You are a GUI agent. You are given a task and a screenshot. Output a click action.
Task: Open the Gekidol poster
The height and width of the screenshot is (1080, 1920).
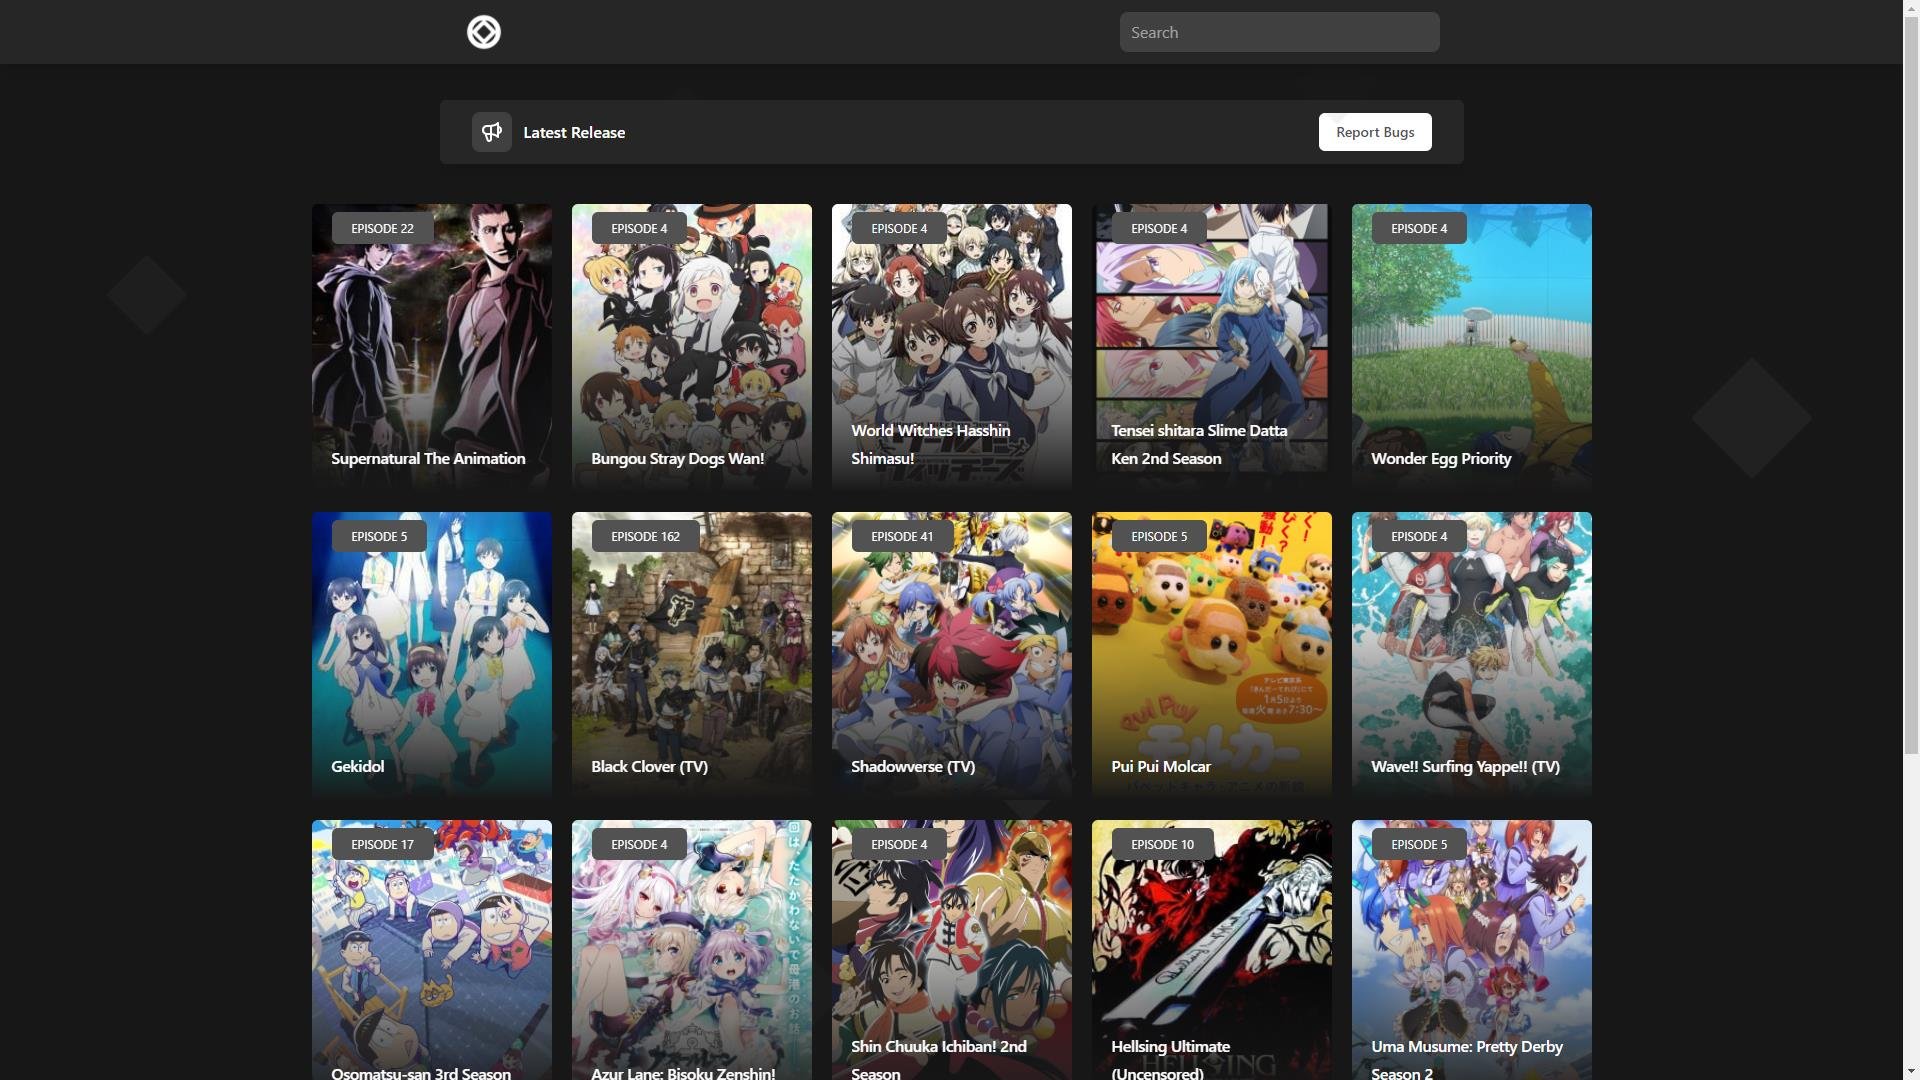coord(432,654)
